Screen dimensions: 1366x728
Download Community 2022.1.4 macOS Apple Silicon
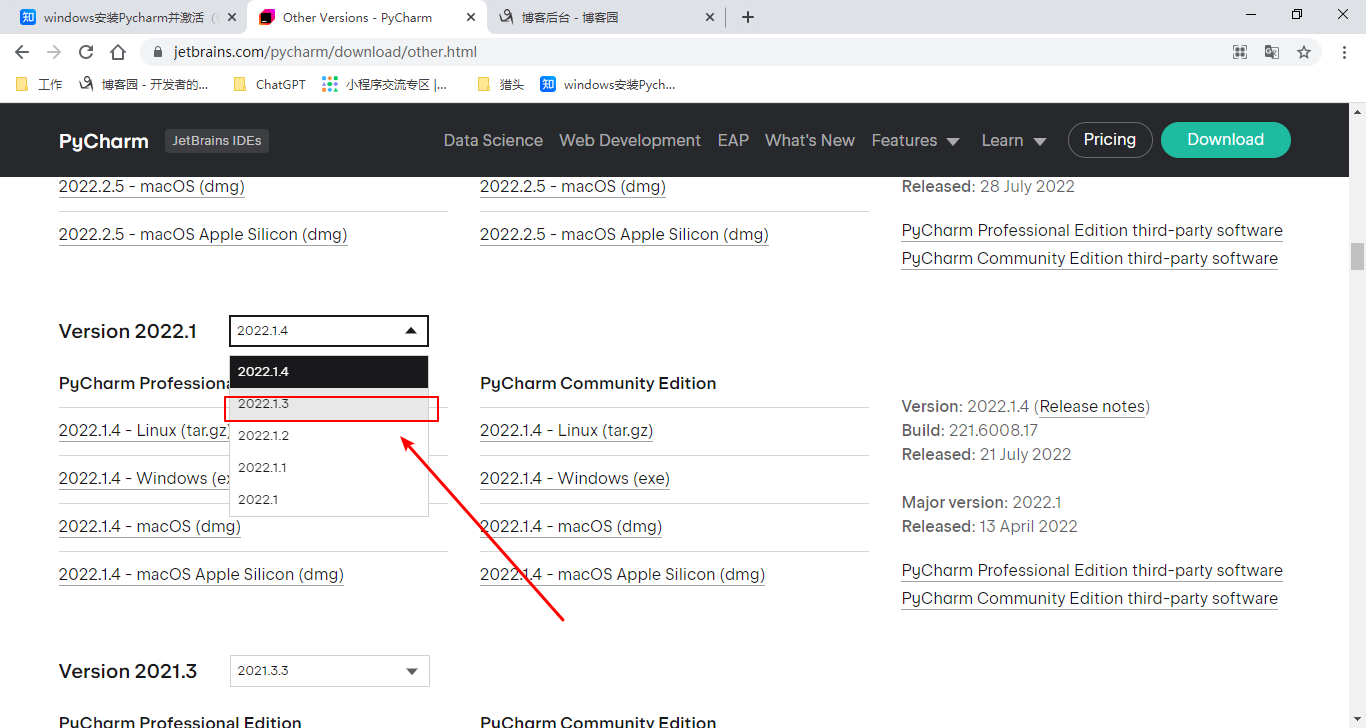point(622,575)
